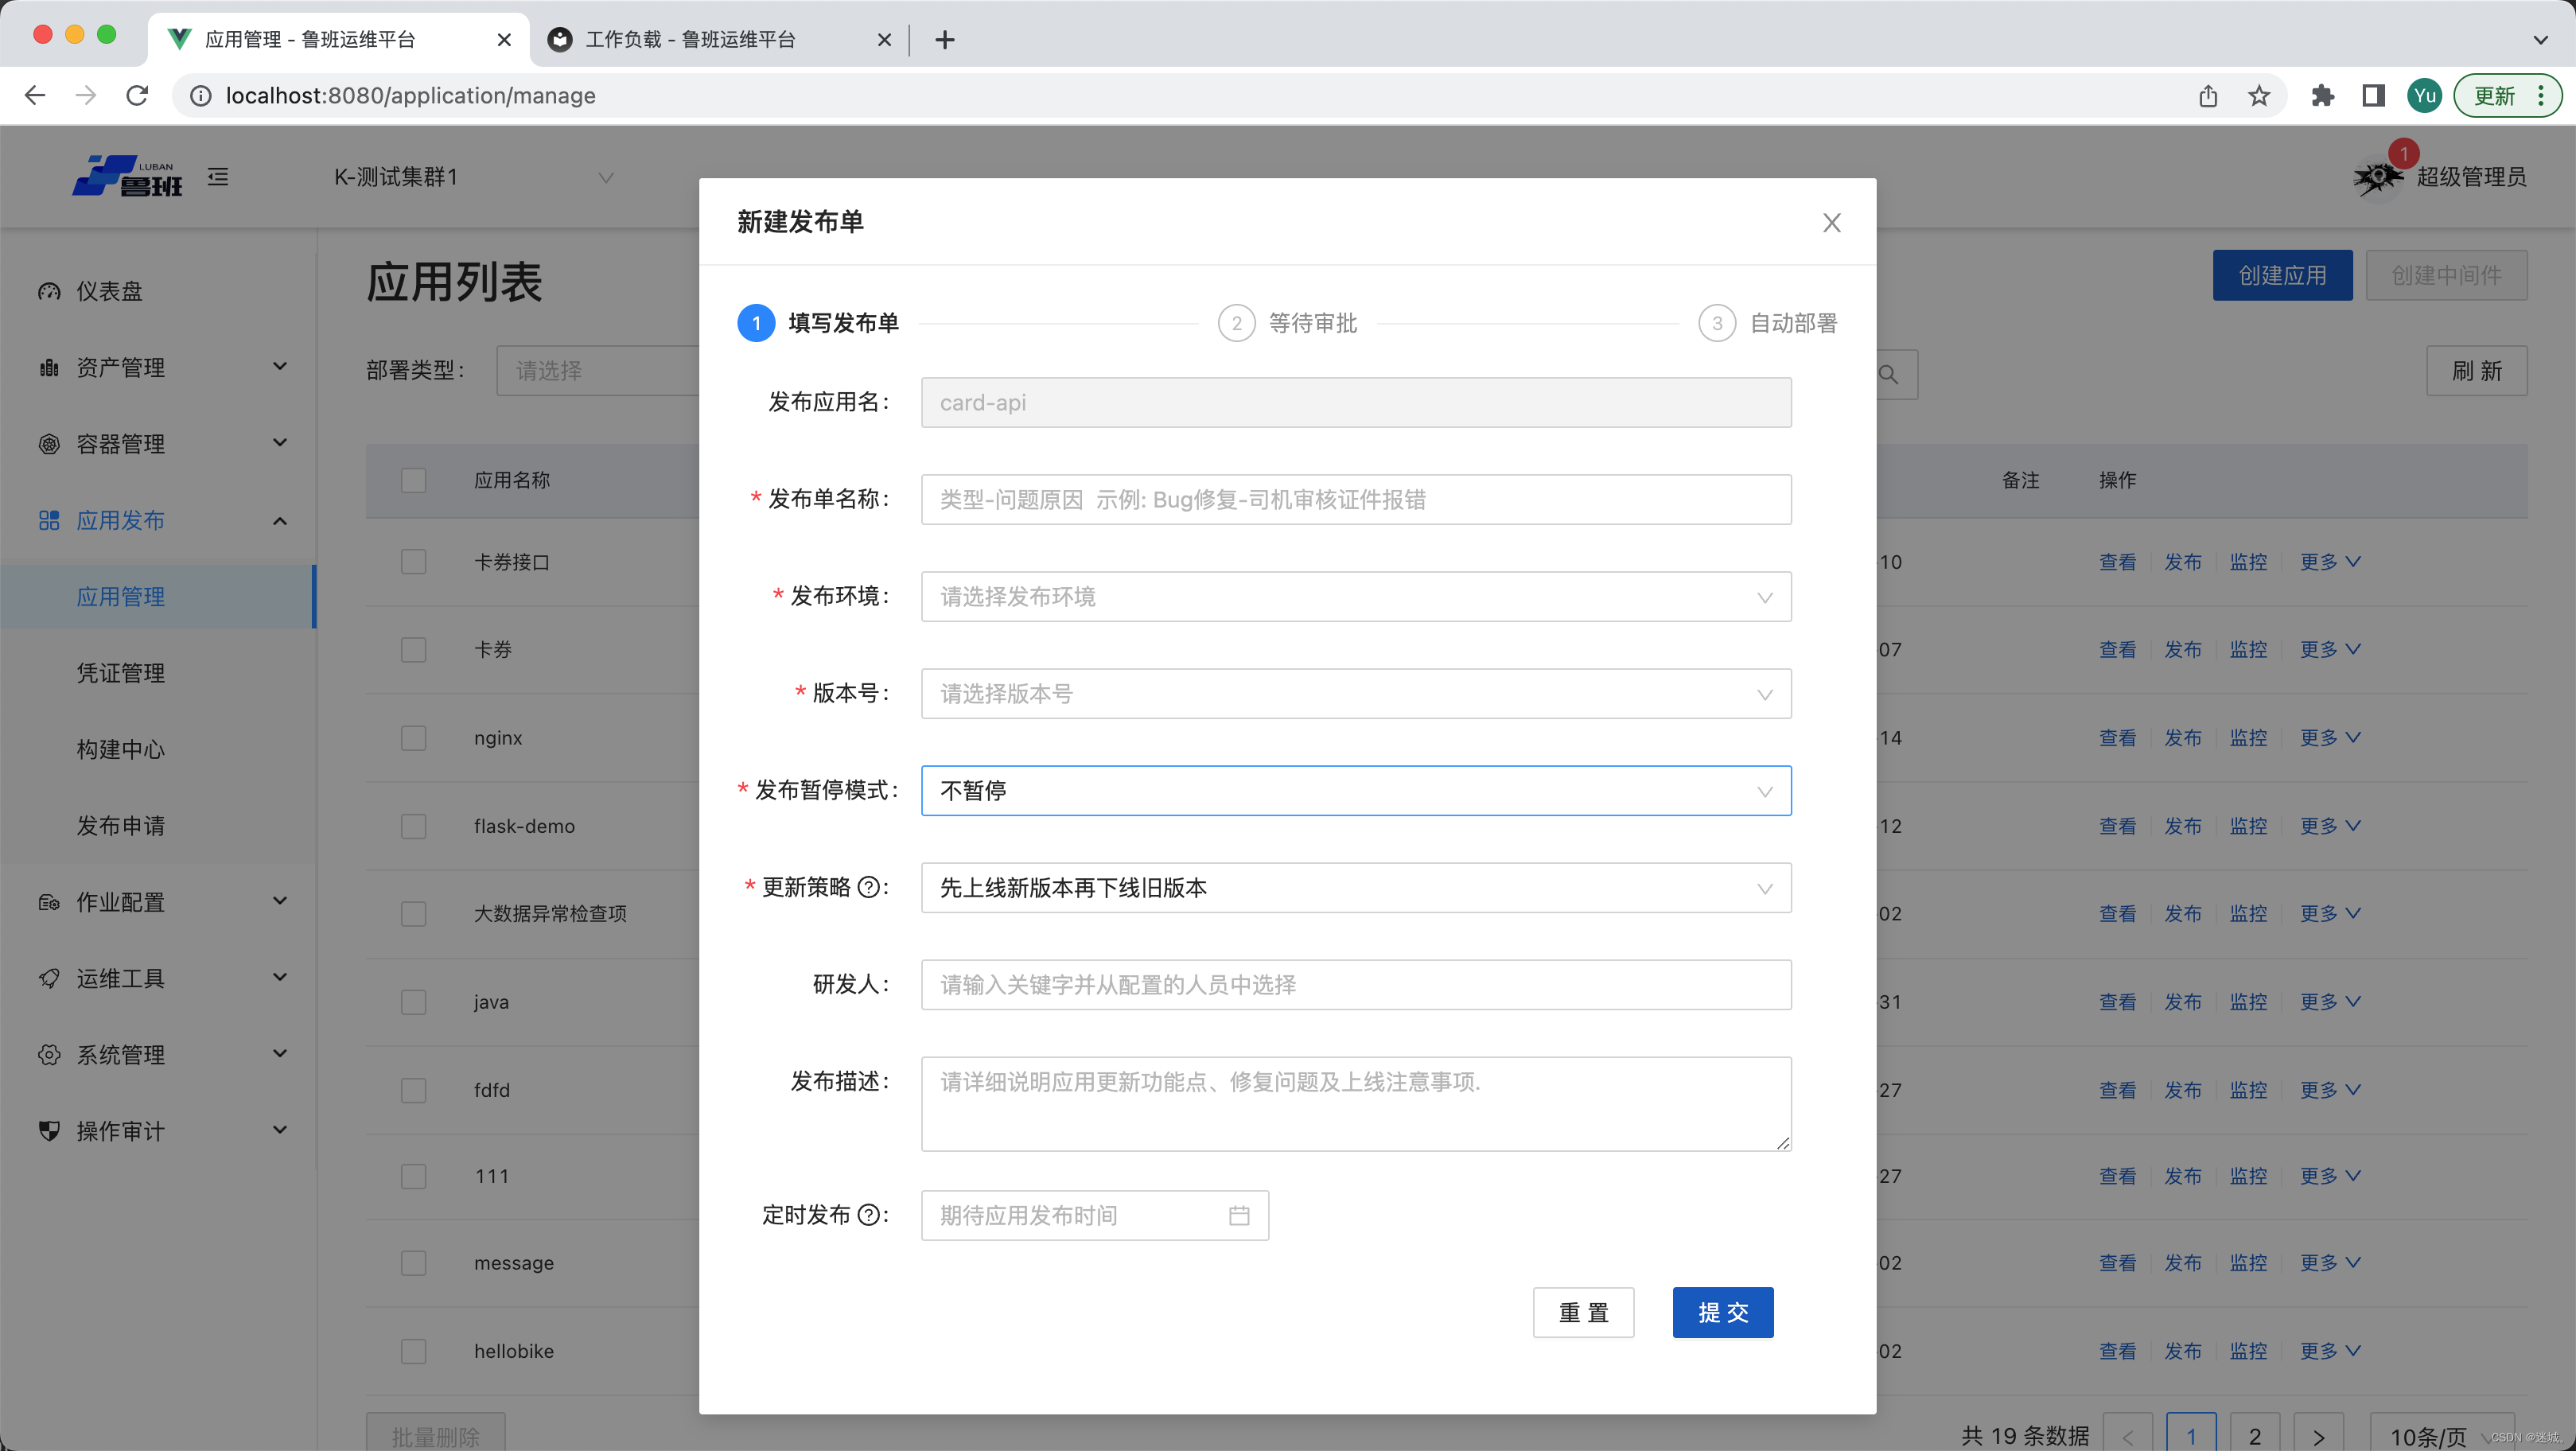Reload the page with refresh icon
2576x1451 pixels.
138,96
